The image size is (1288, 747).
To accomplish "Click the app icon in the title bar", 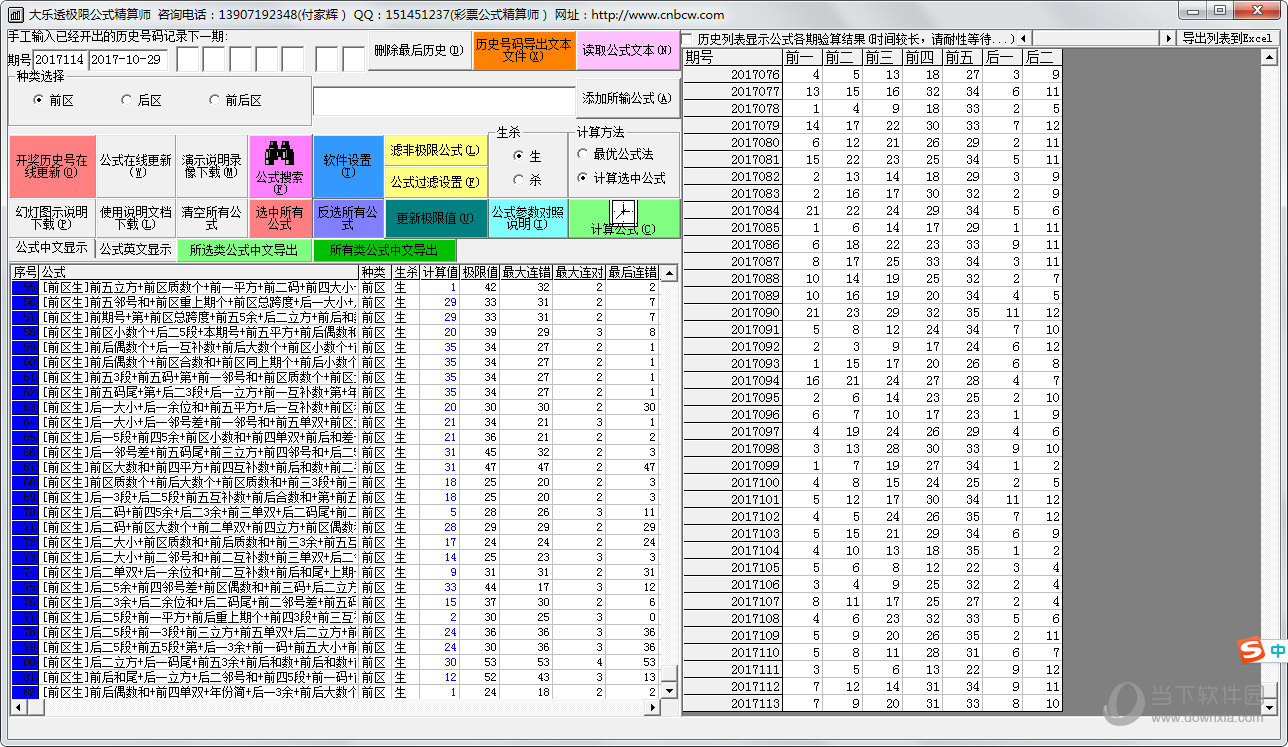I will 15,15.
